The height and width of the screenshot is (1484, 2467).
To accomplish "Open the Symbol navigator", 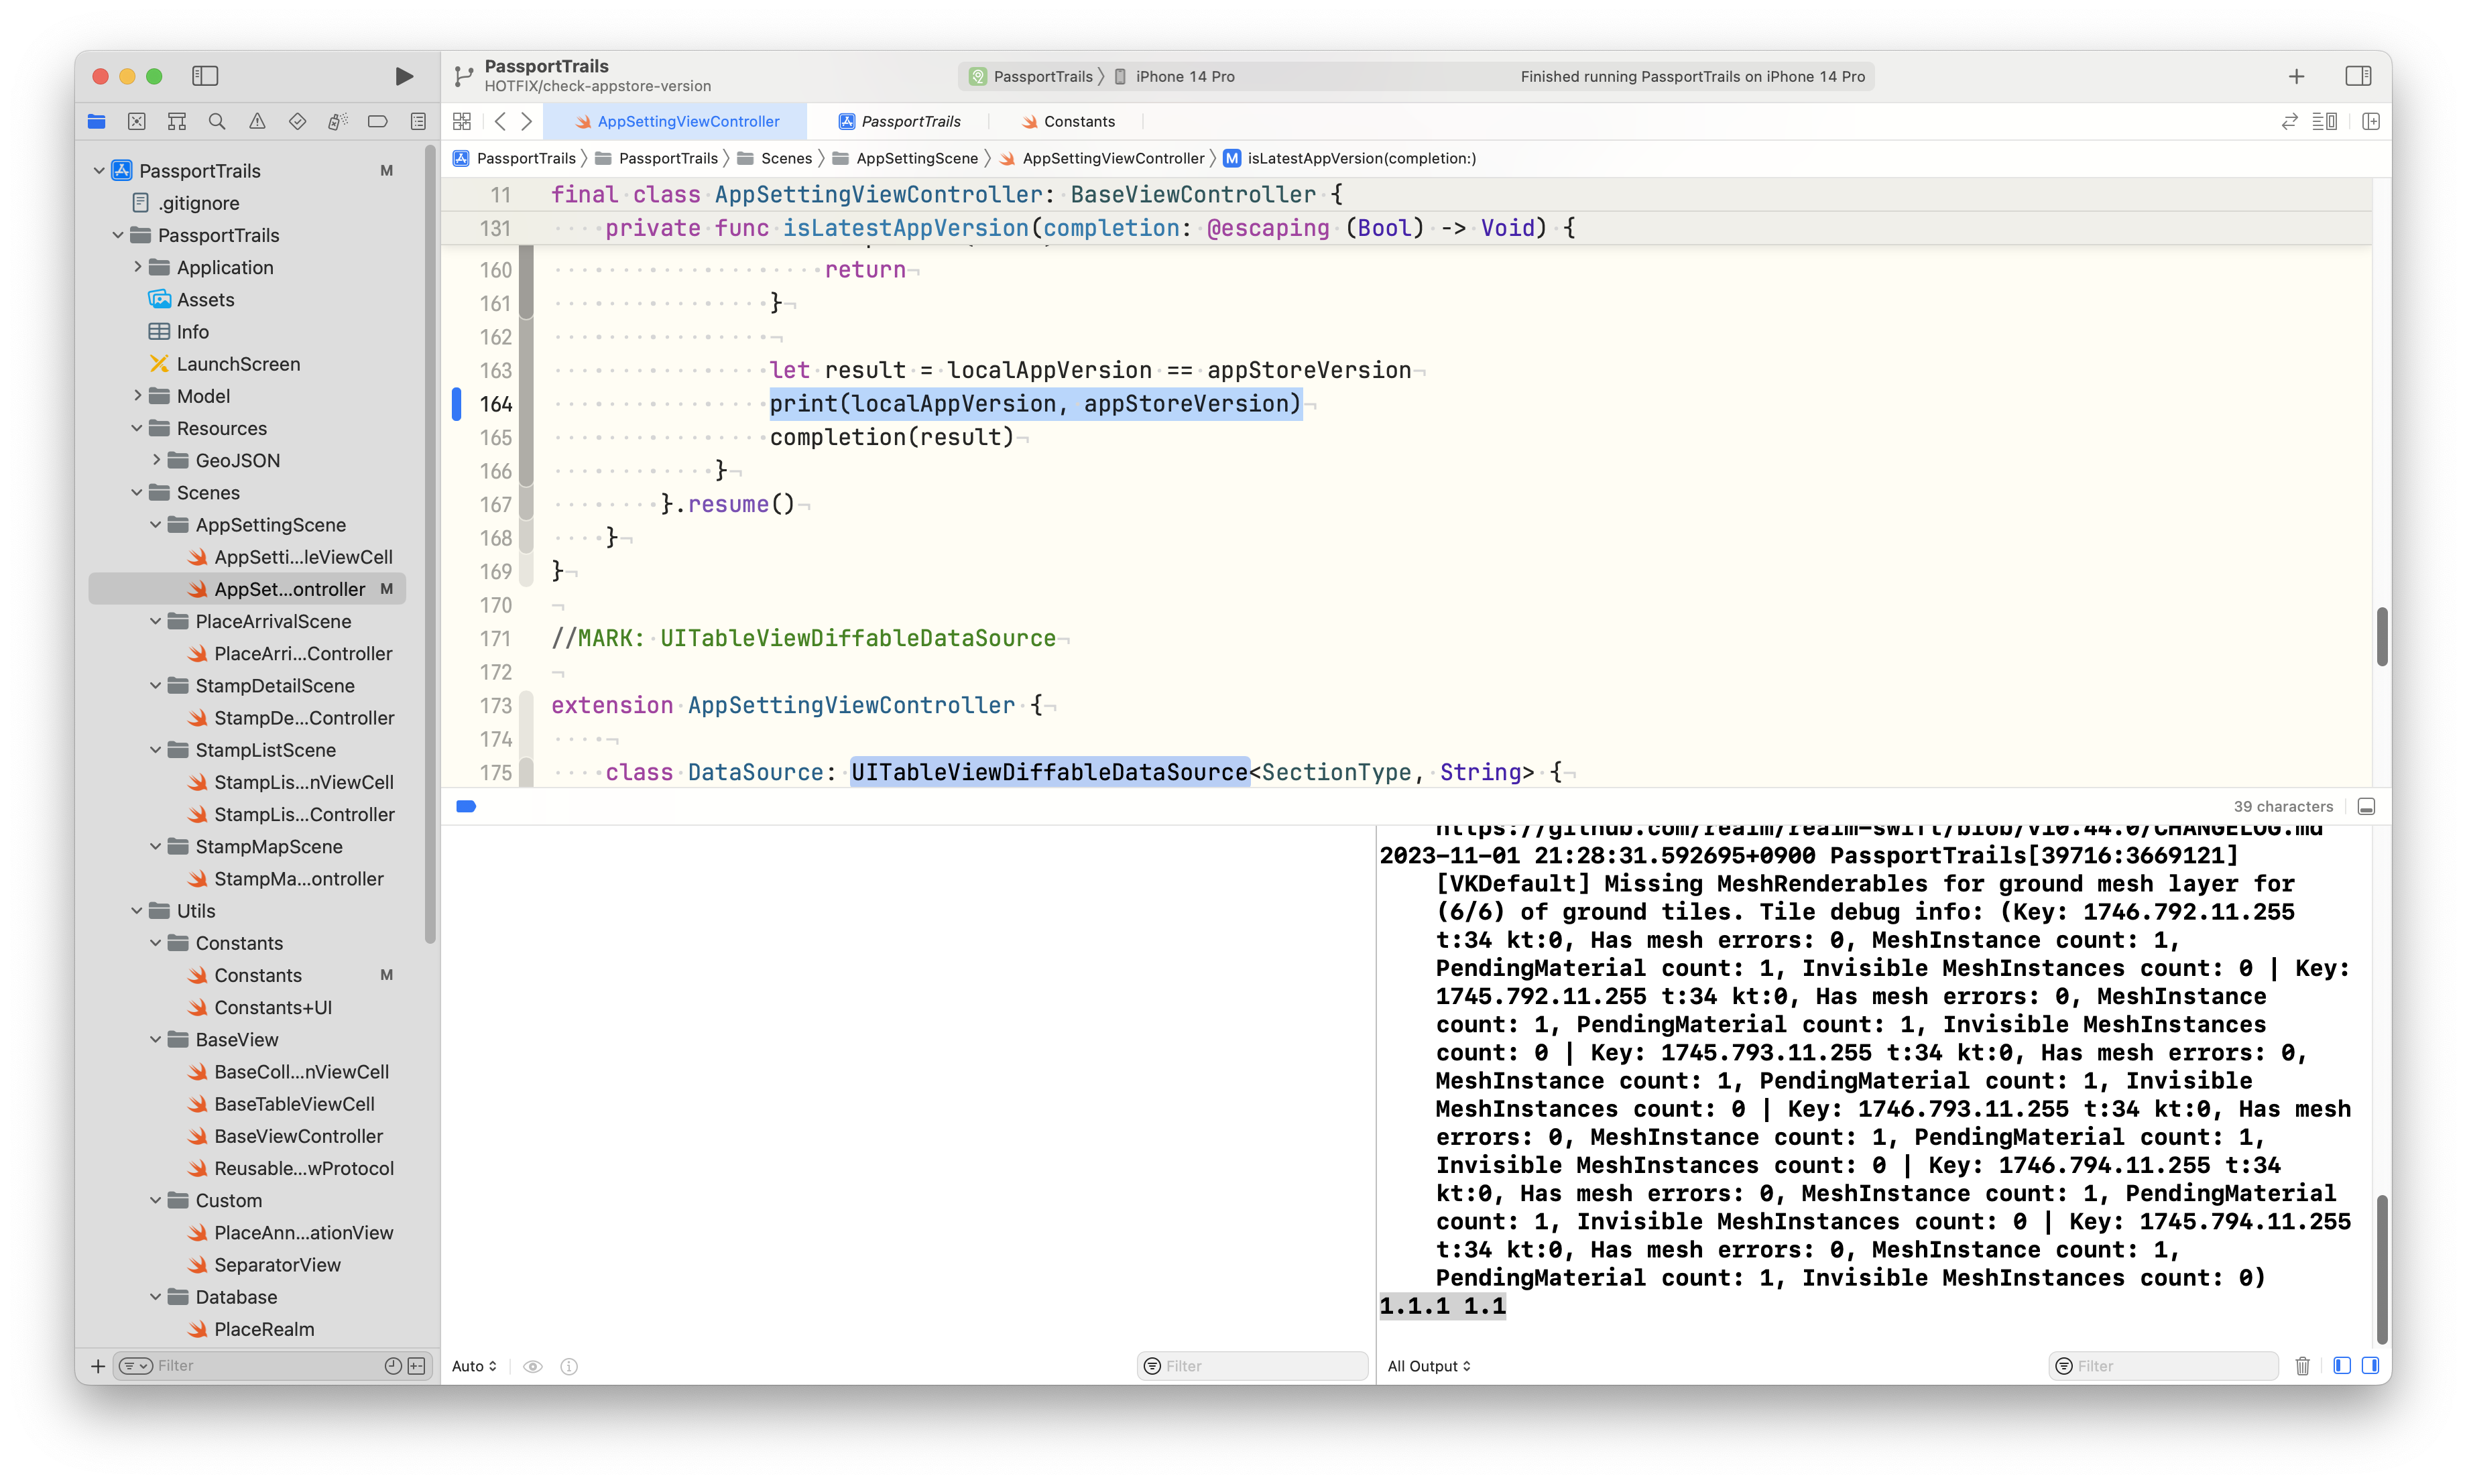I will [x=177, y=121].
